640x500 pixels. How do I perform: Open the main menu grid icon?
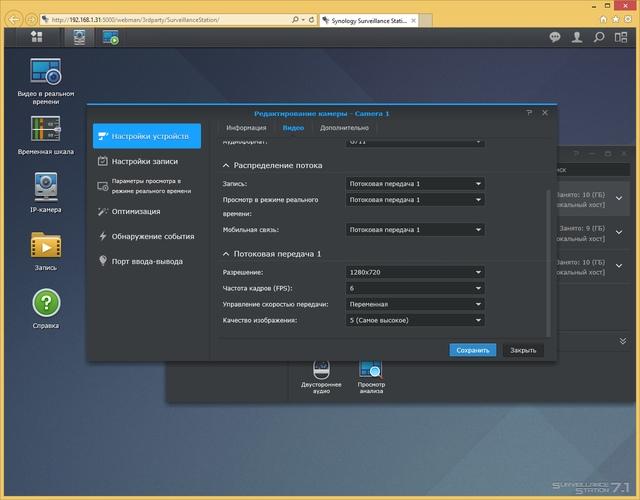37,37
